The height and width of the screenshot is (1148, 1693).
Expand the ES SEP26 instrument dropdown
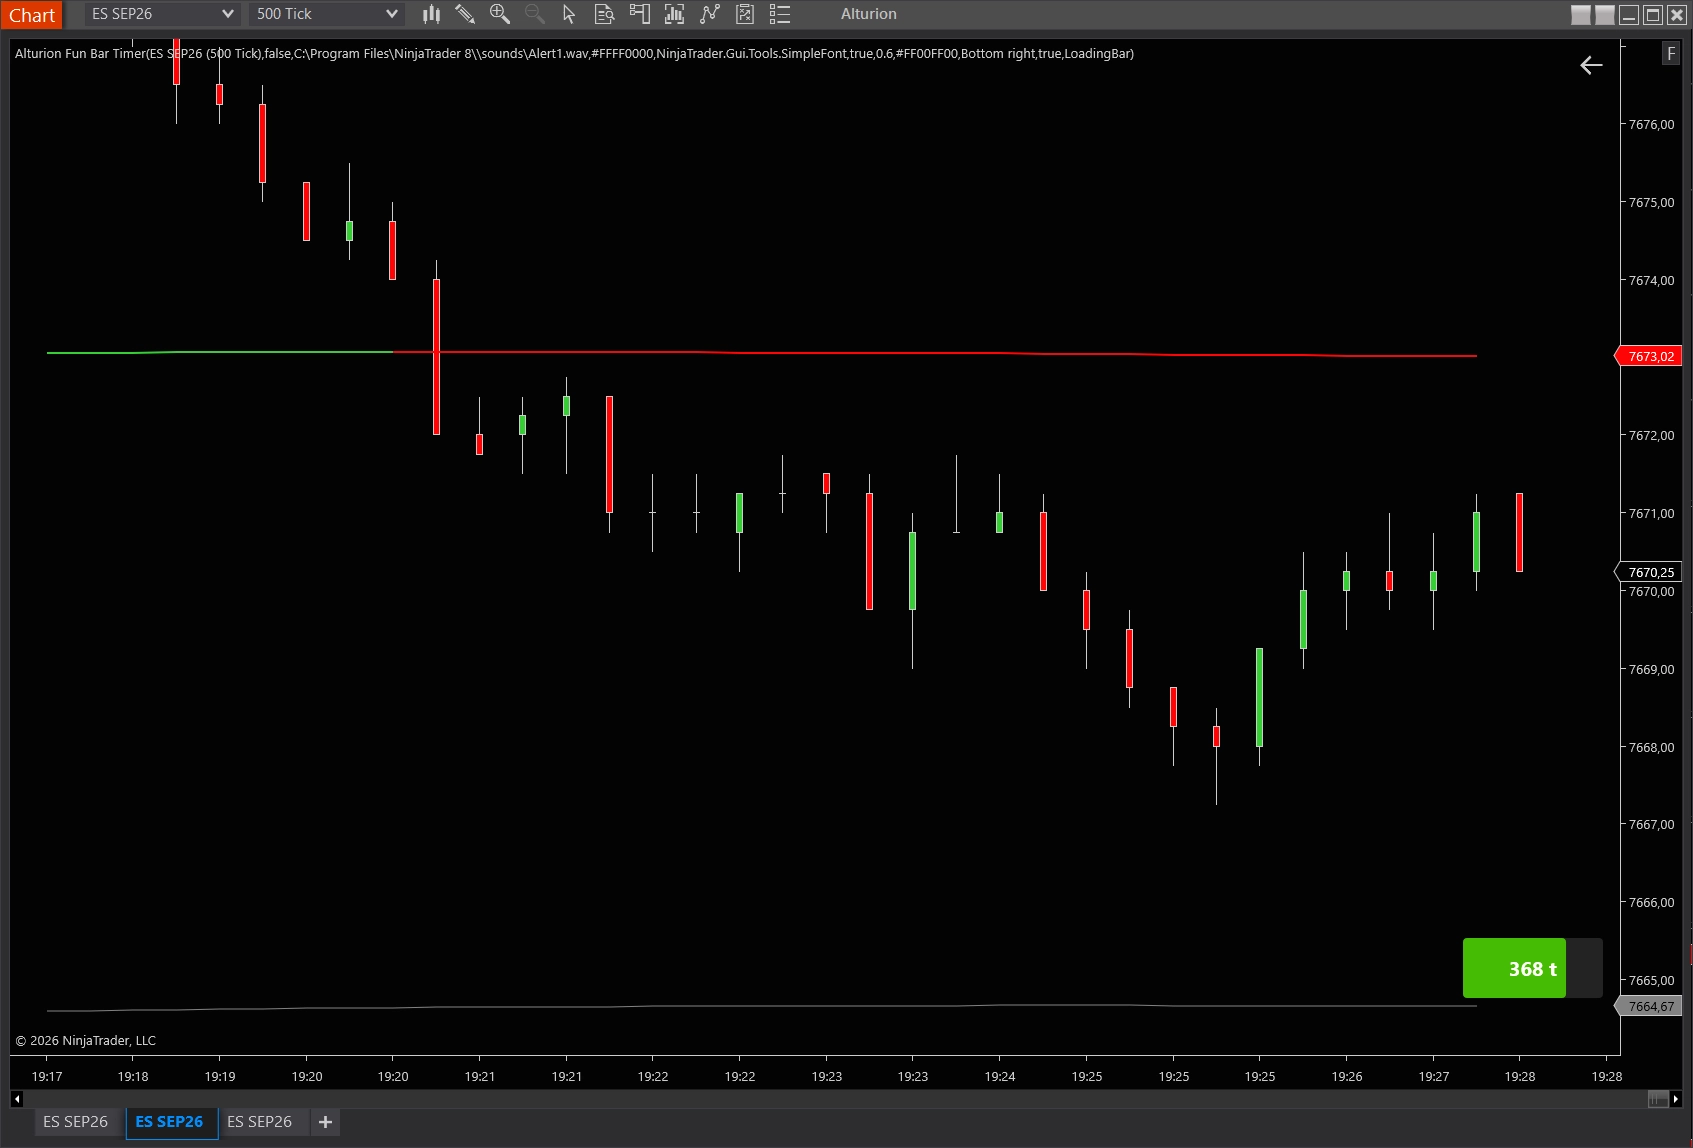click(162, 14)
